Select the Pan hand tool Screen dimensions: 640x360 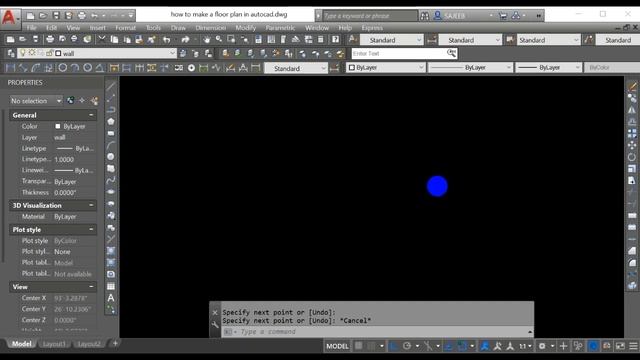(x=207, y=40)
